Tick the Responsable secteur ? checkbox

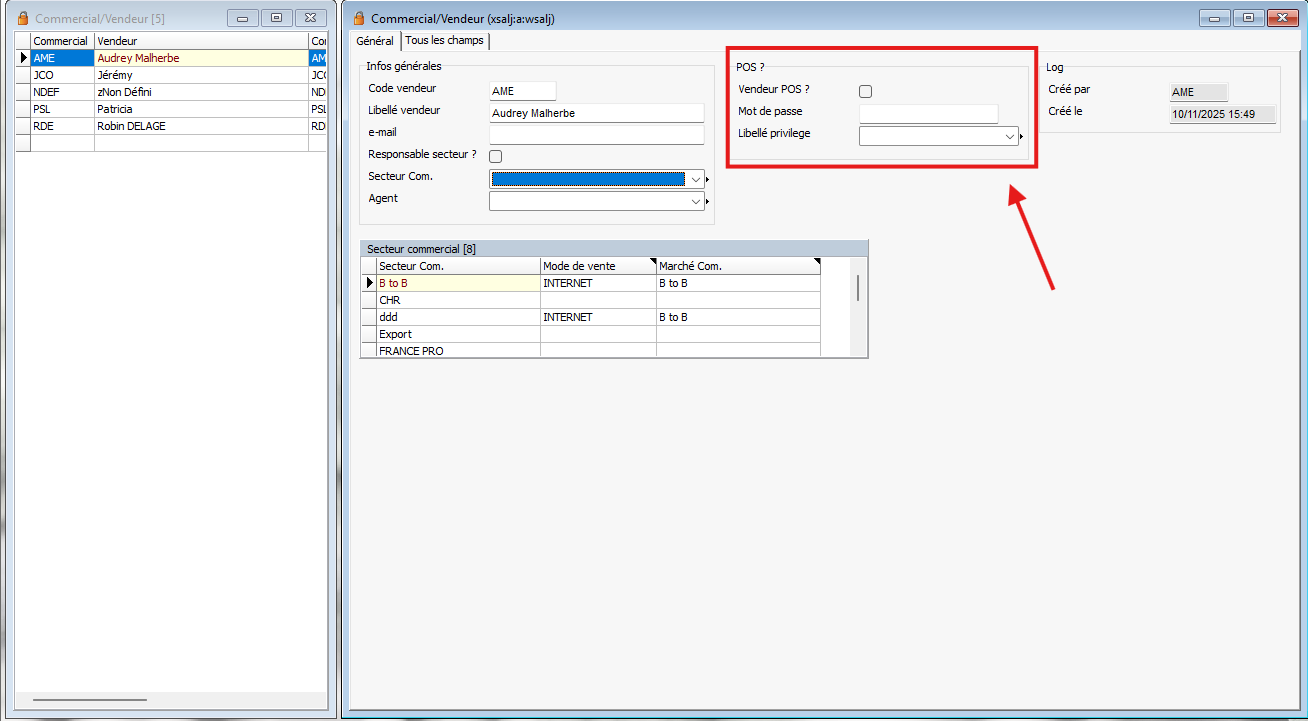pos(495,156)
